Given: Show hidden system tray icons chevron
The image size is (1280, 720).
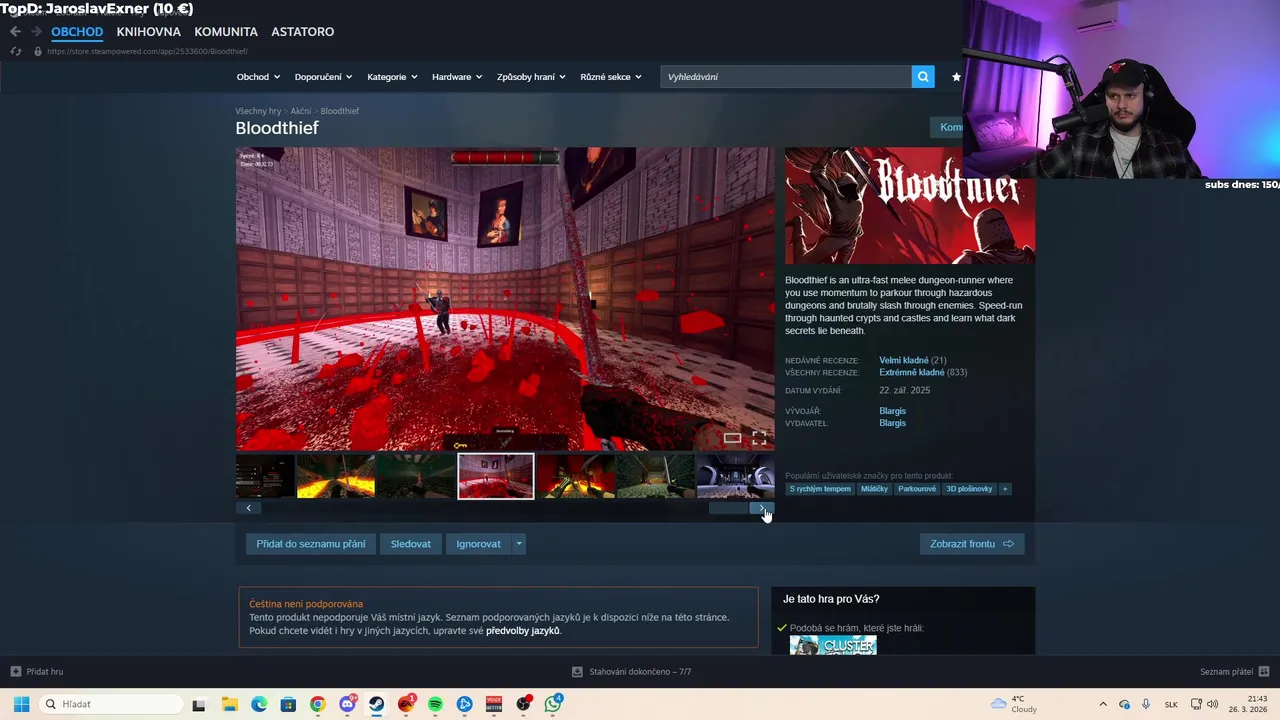Looking at the screenshot, I should click(1103, 704).
